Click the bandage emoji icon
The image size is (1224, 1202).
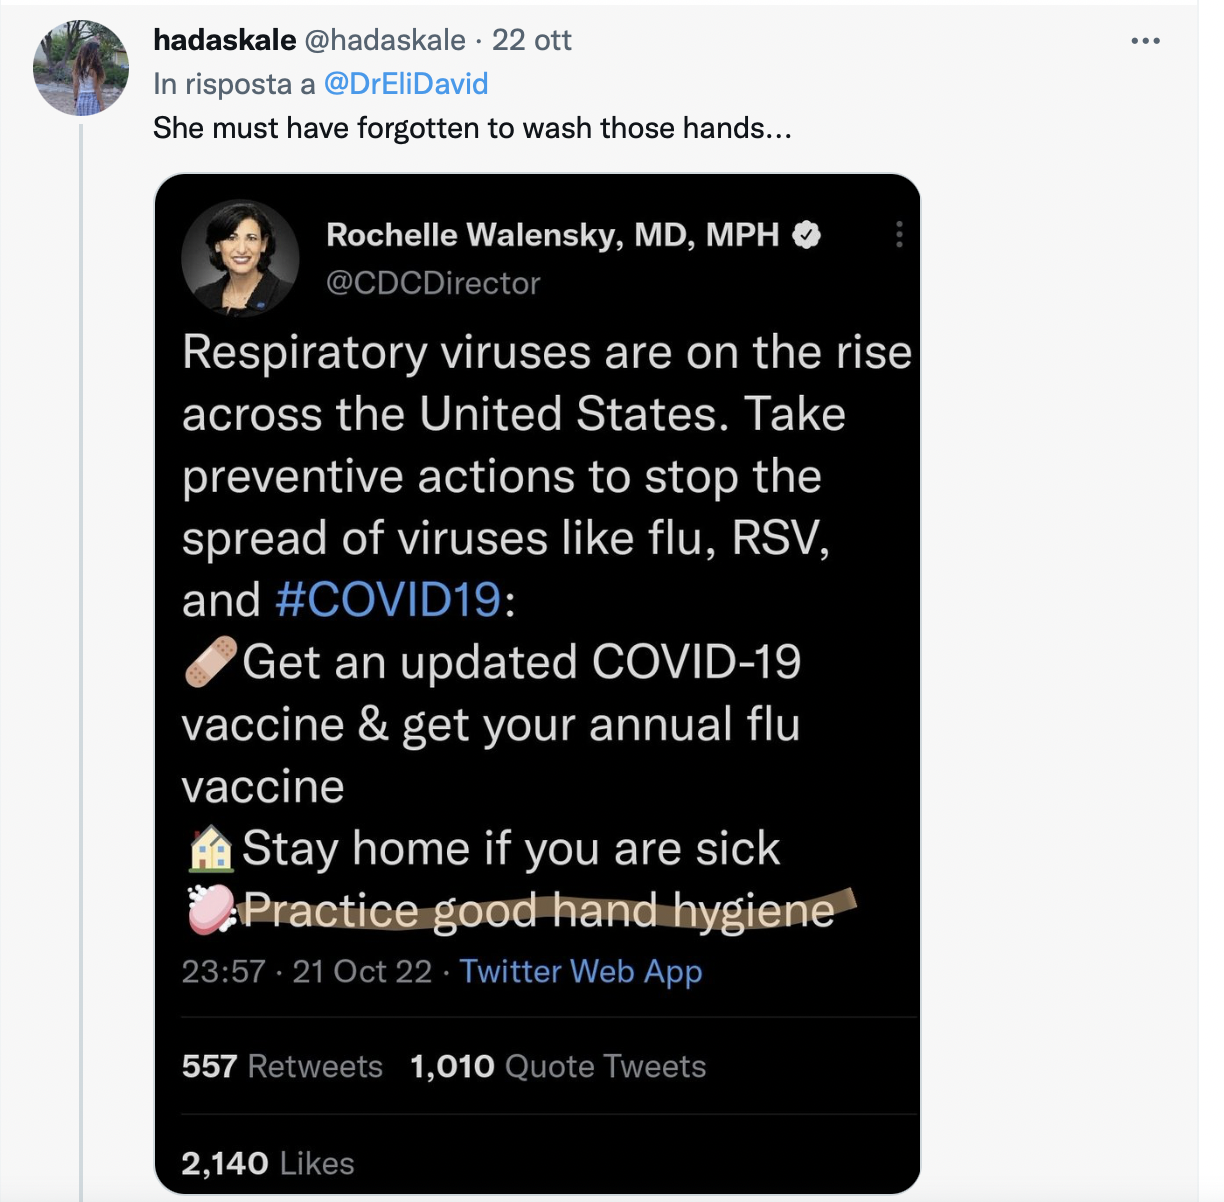[x=211, y=662]
